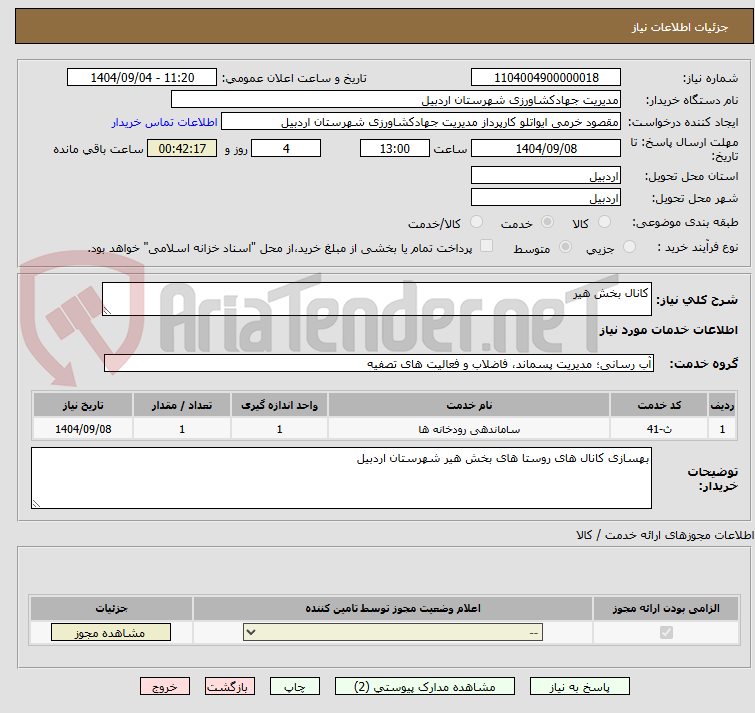The image size is (755, 713).
Task: Click the ردیف column header
Action: pos(722,405)
